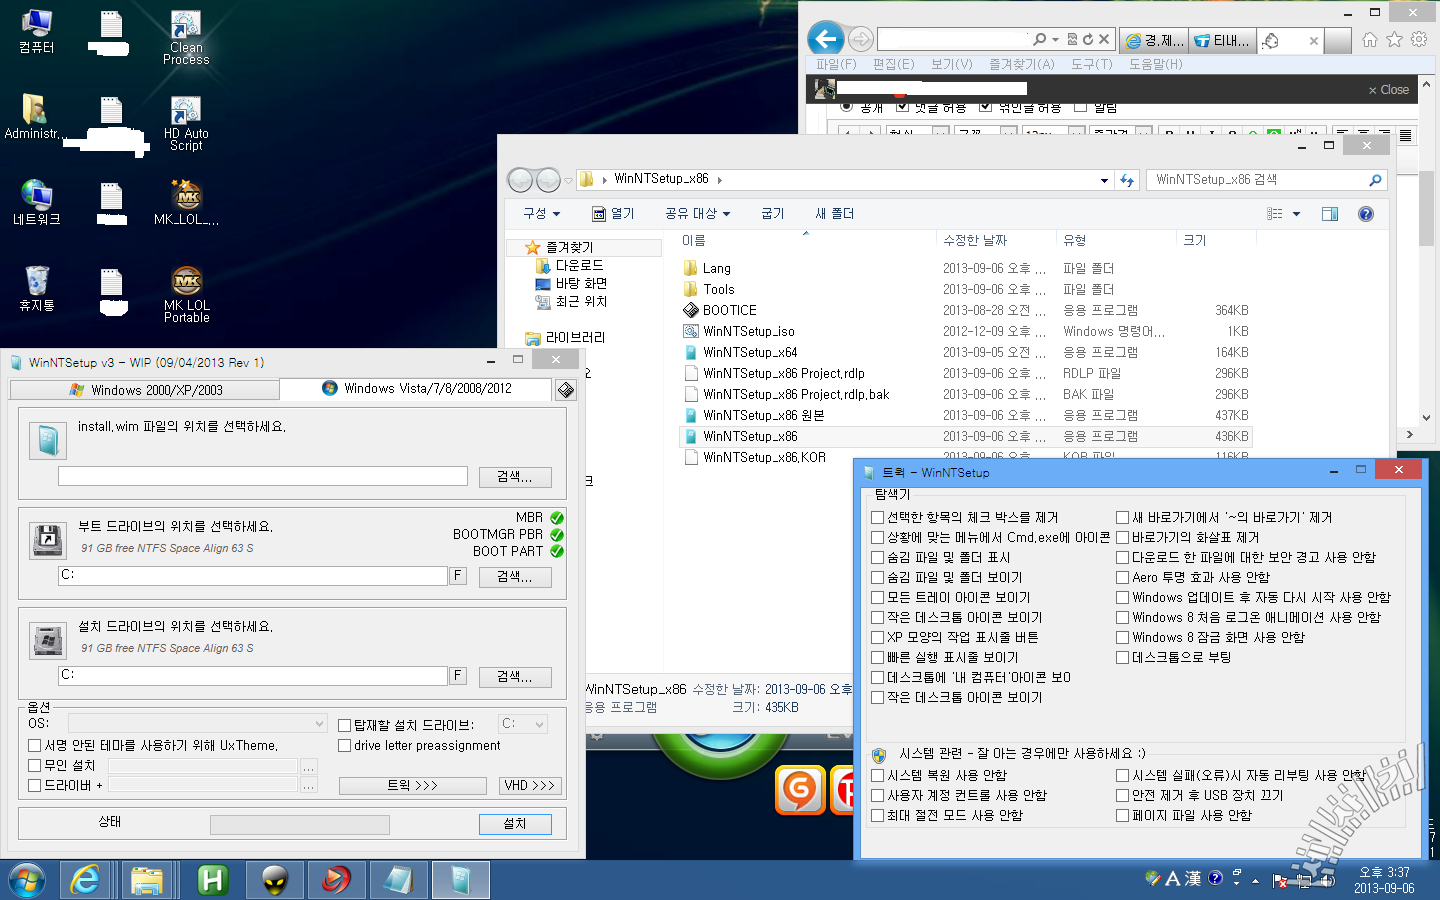This screenshot has height=900, width=1440.
Task: Click the explorer help question mark icon
Action: (1366, 213)
